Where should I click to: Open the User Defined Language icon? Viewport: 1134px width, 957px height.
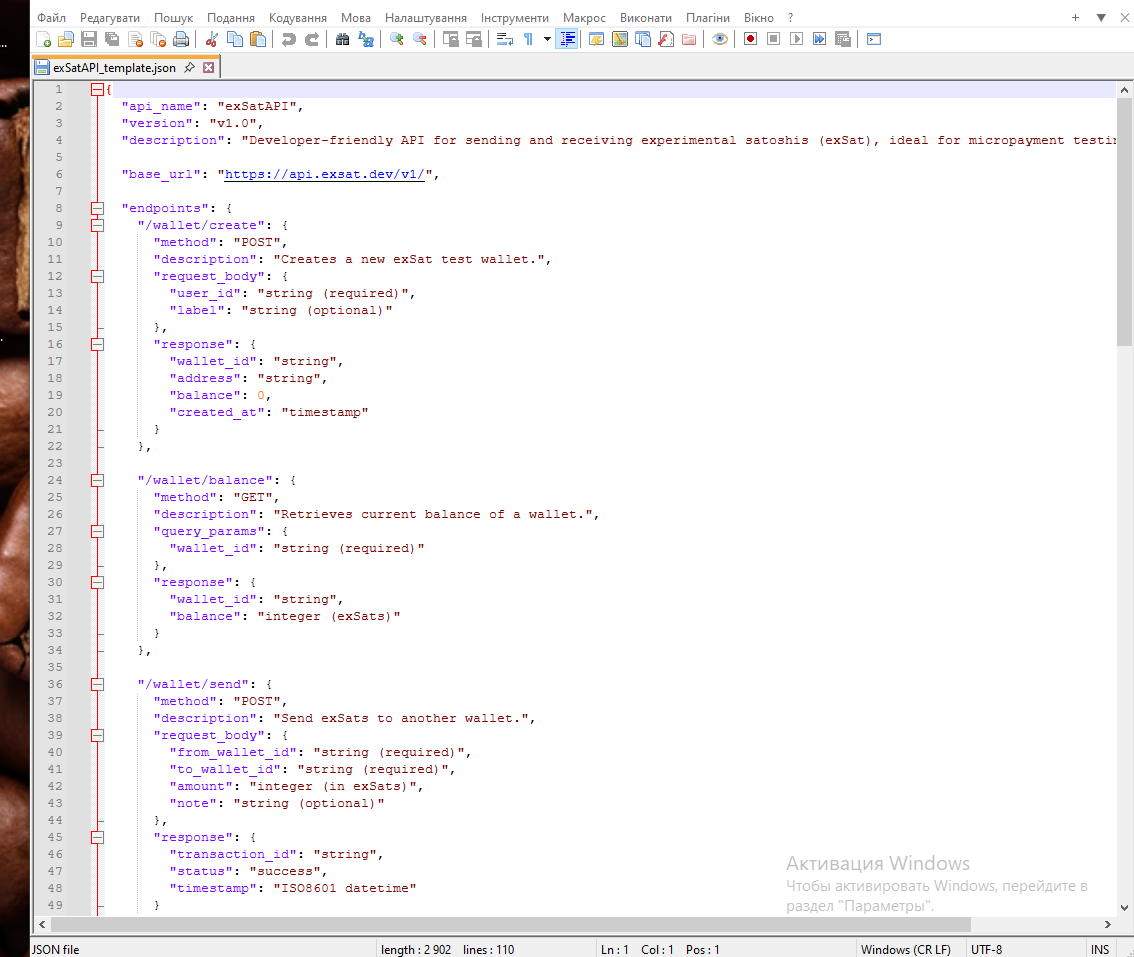597,39
